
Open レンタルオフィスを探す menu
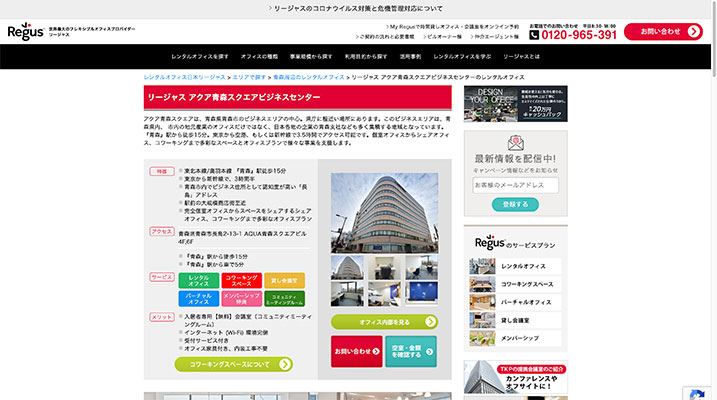(200, 57)
